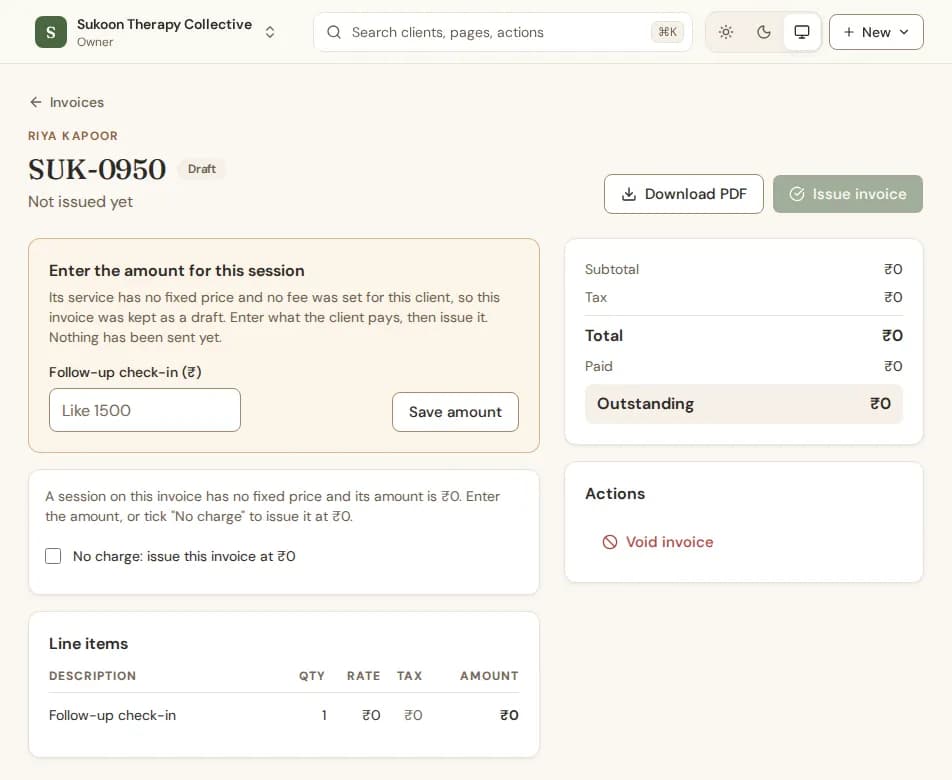The height and width of the screenshot is (780, 952).
Task: Switch to light theme sun icon
Action: (x=726, y=32)
